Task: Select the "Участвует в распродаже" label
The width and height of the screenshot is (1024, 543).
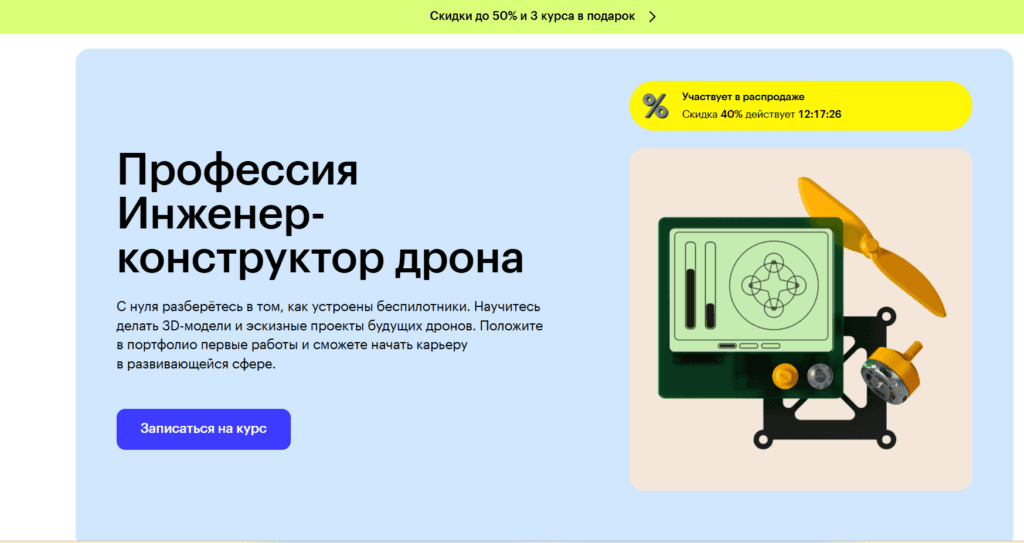Action: [x=743, y=97]
